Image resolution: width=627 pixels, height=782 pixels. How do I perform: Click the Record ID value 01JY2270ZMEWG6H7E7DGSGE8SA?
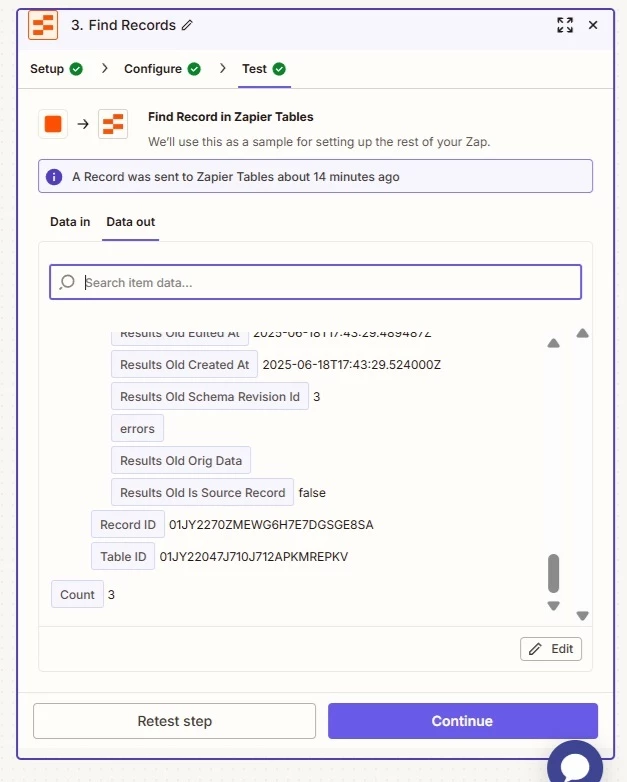[x=271, y=525]
